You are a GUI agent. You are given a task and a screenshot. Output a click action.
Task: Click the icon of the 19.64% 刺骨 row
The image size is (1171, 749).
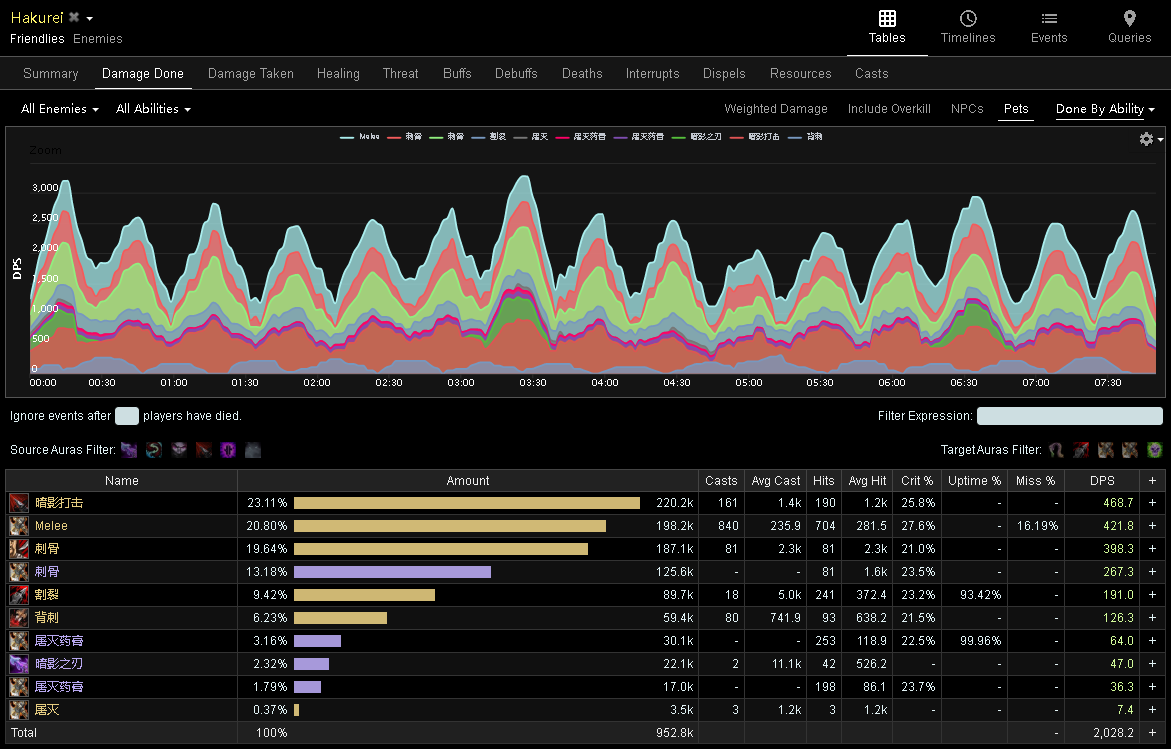(19, 549)
